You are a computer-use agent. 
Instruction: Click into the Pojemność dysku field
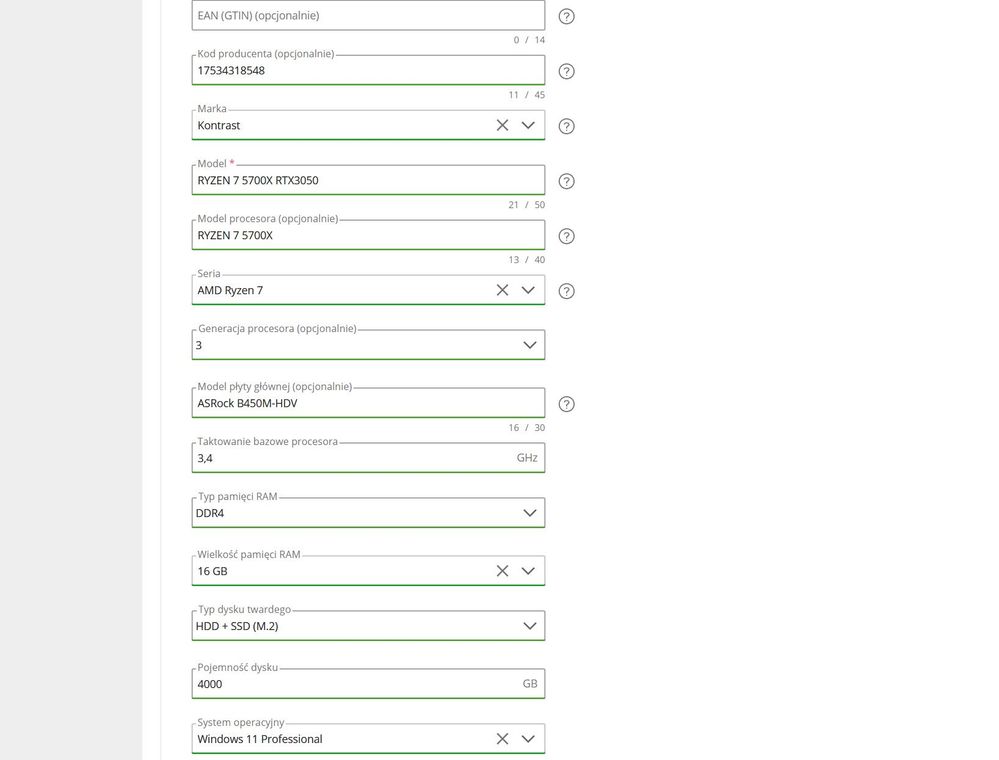click(368, 684)
